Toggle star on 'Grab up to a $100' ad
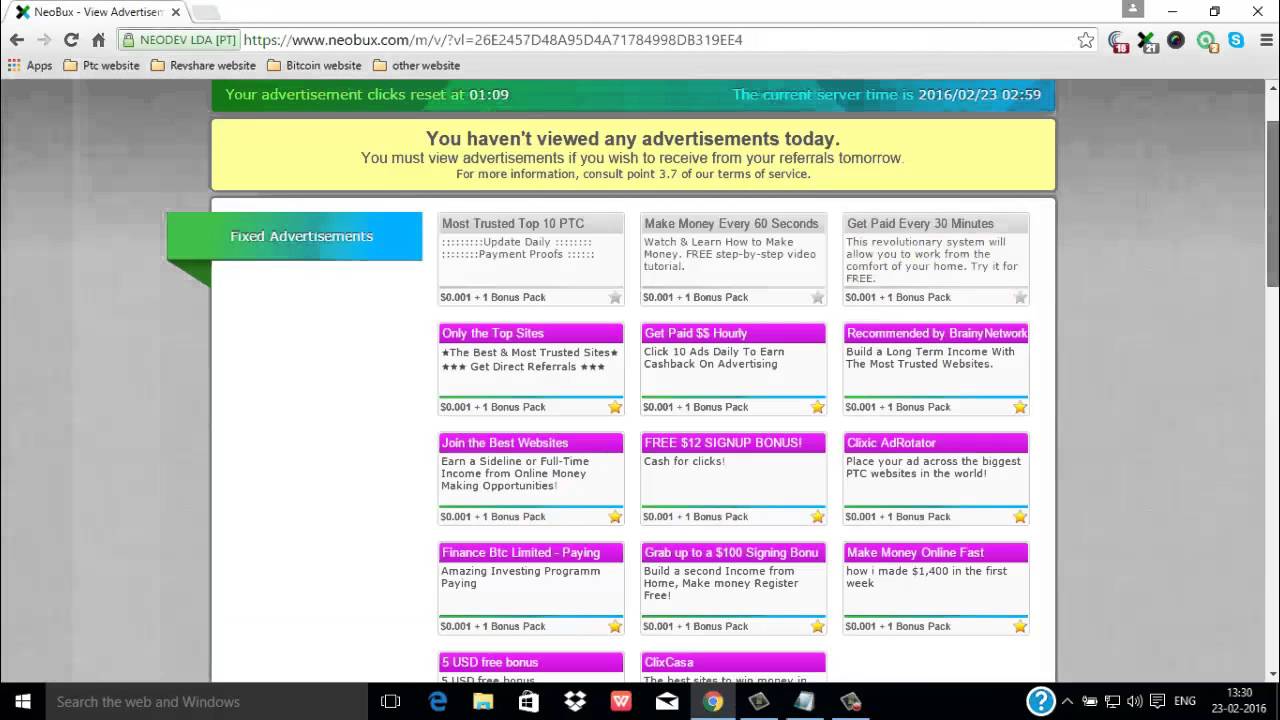The image size is (1280, 720). 817,627
